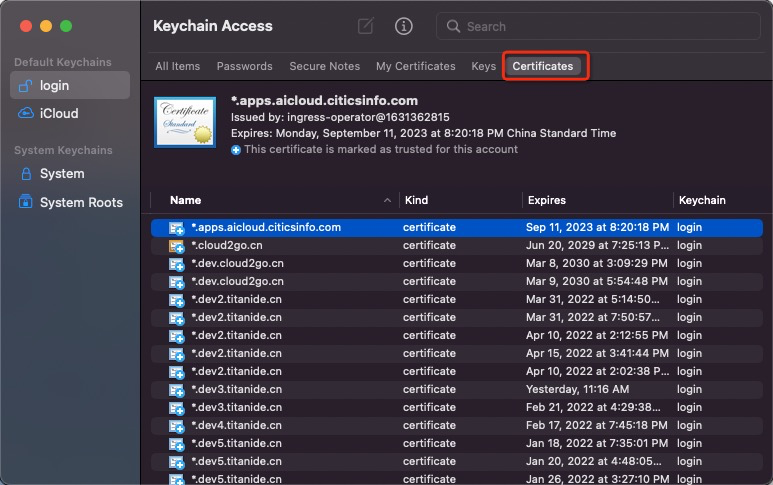Image resolution: width=773 pixels, height=485 pixels.
Task: Open the Passwords tab
Action: [244, 67]
